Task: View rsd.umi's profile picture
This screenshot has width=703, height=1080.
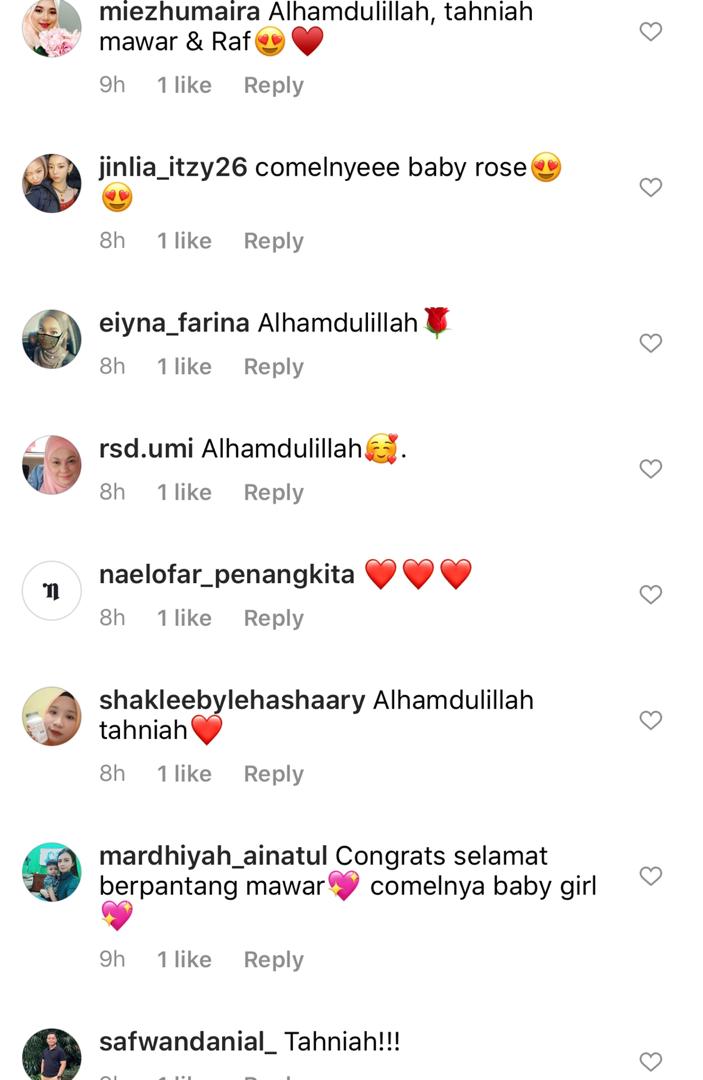Action: coord(52,465)
